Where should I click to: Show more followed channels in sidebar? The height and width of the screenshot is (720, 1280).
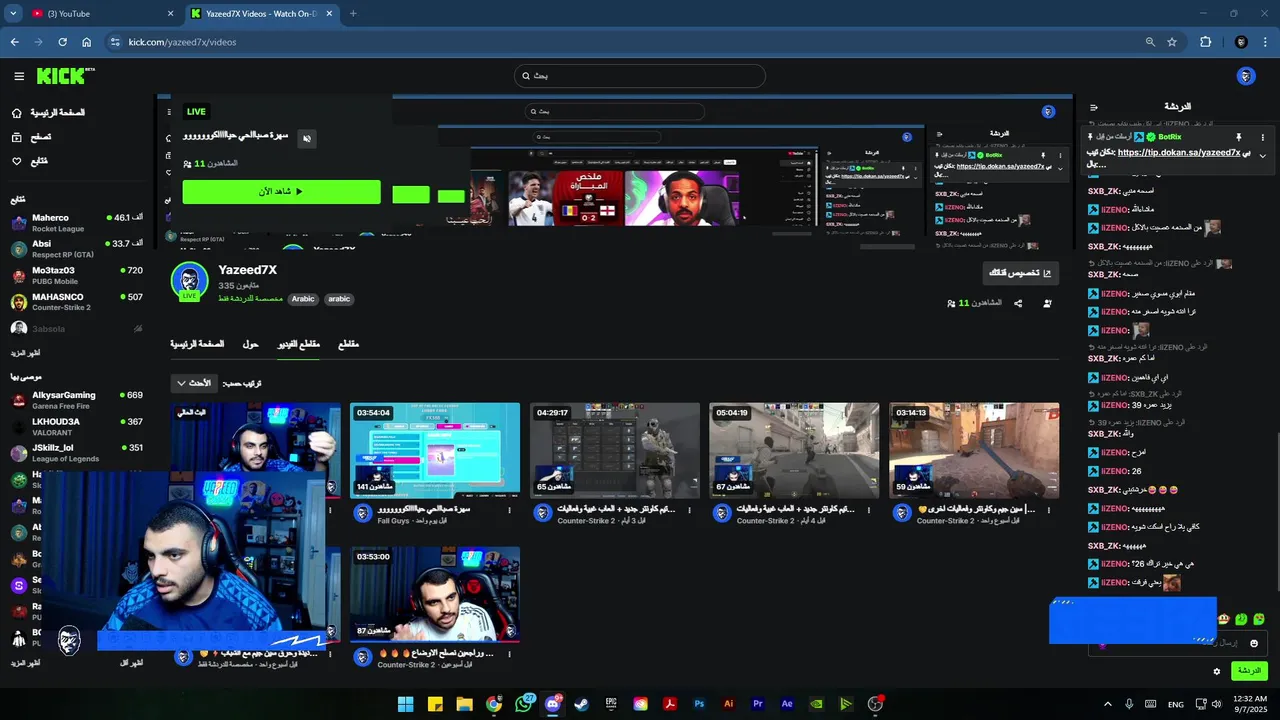point(26,353)
